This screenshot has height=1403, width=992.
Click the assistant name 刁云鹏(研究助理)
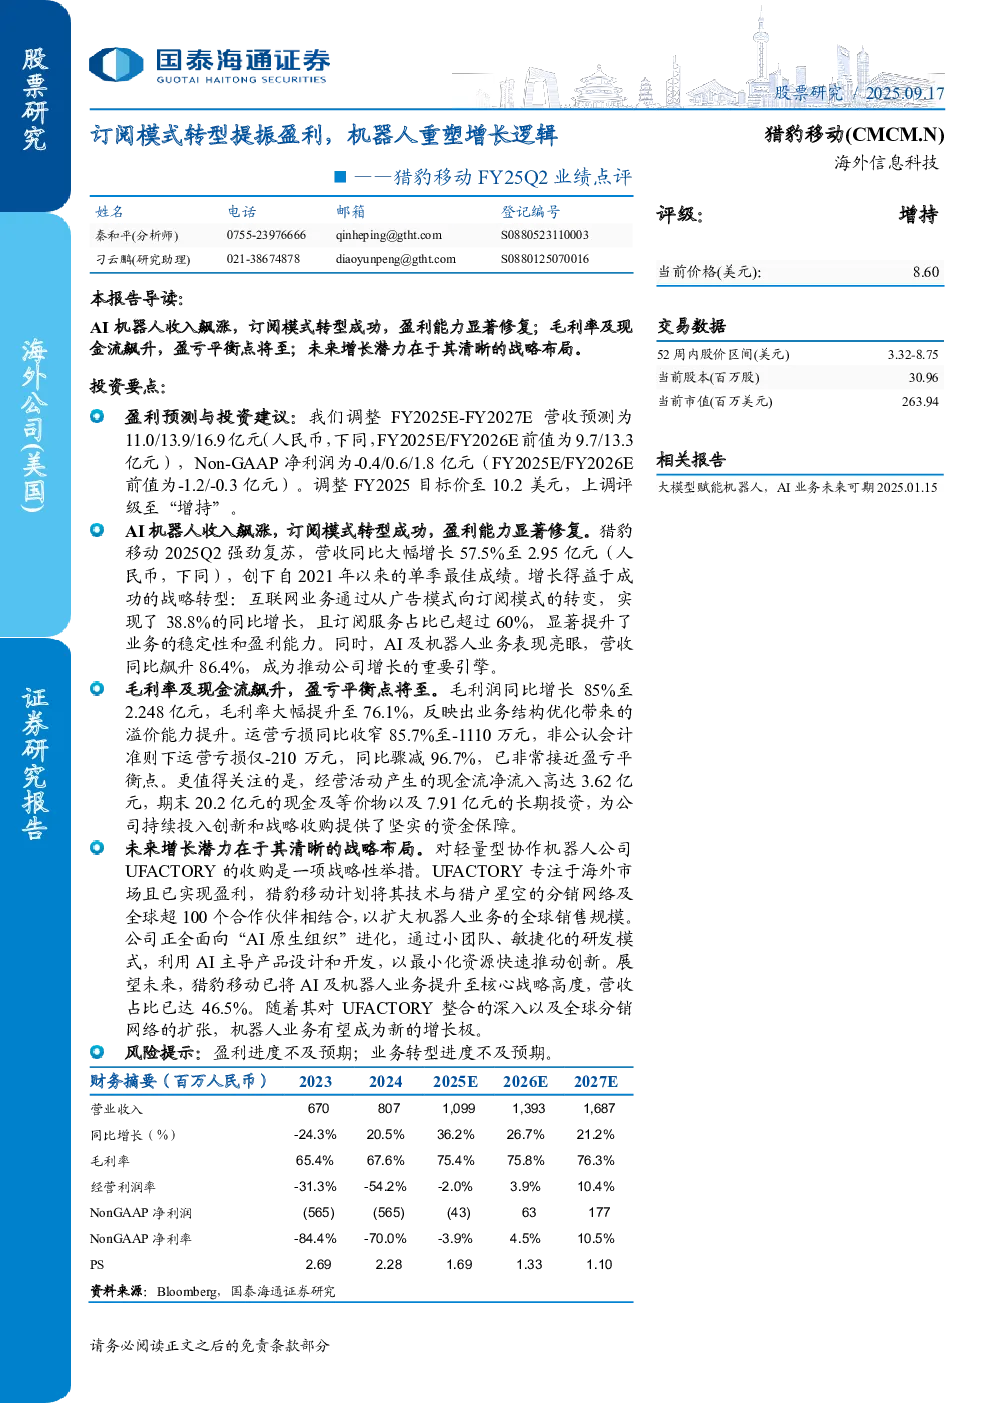[143, 259]
